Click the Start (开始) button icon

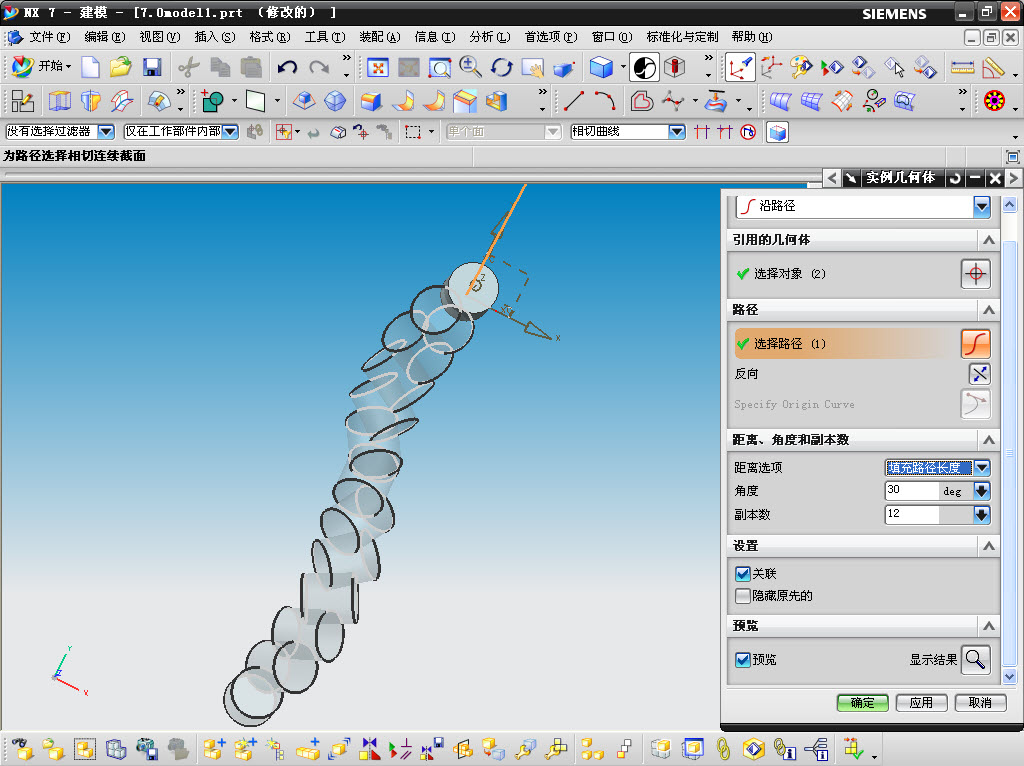tap(23, 66)
